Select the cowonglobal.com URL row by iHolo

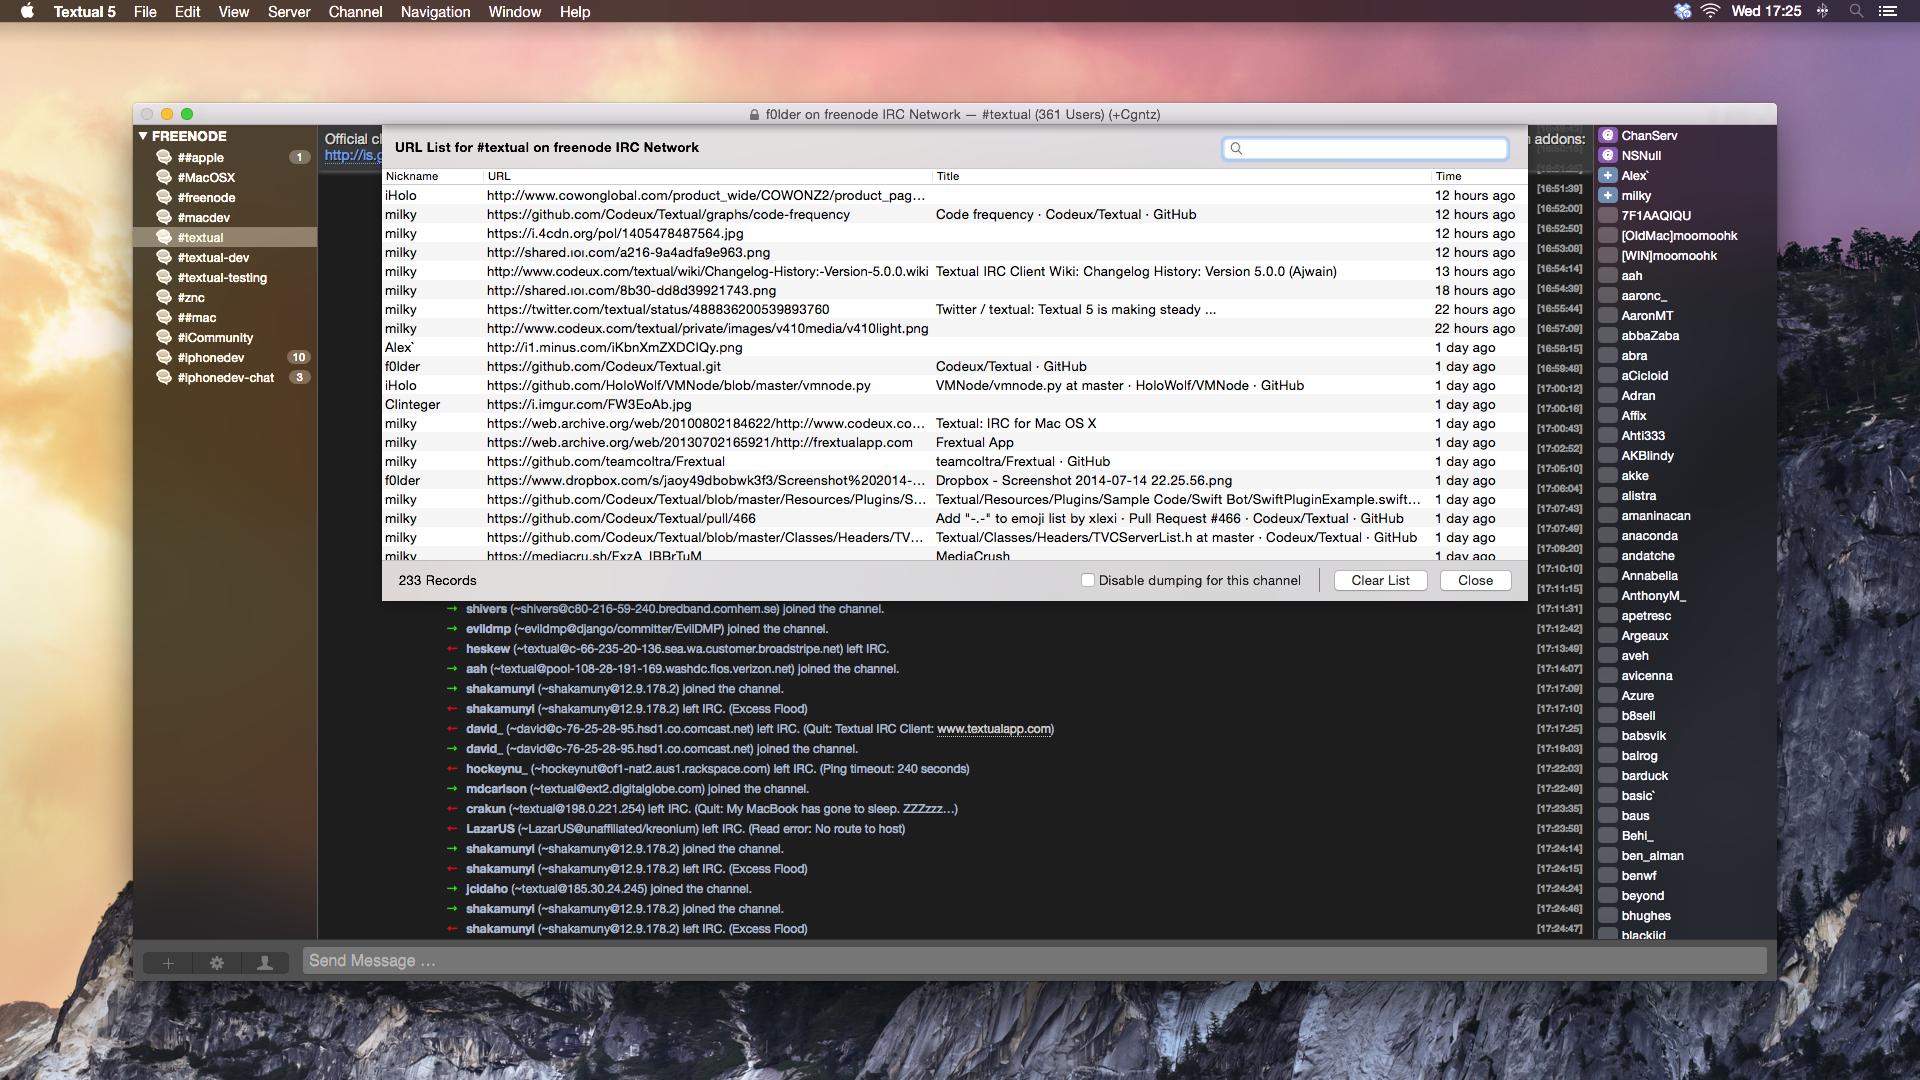[955, 195]
